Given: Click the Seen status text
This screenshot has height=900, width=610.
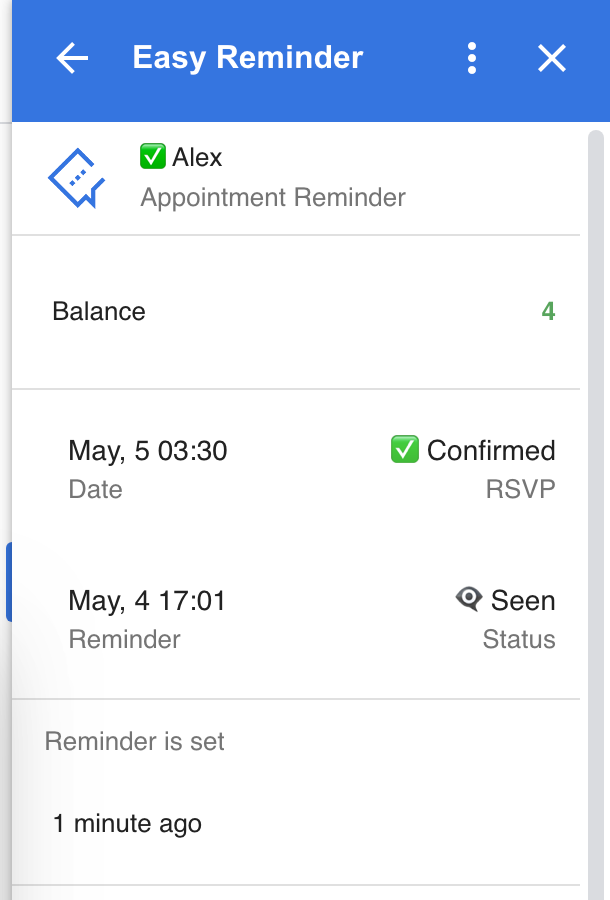Looking at the screenshot, I should pyautogui.click(x=522, y=601).
